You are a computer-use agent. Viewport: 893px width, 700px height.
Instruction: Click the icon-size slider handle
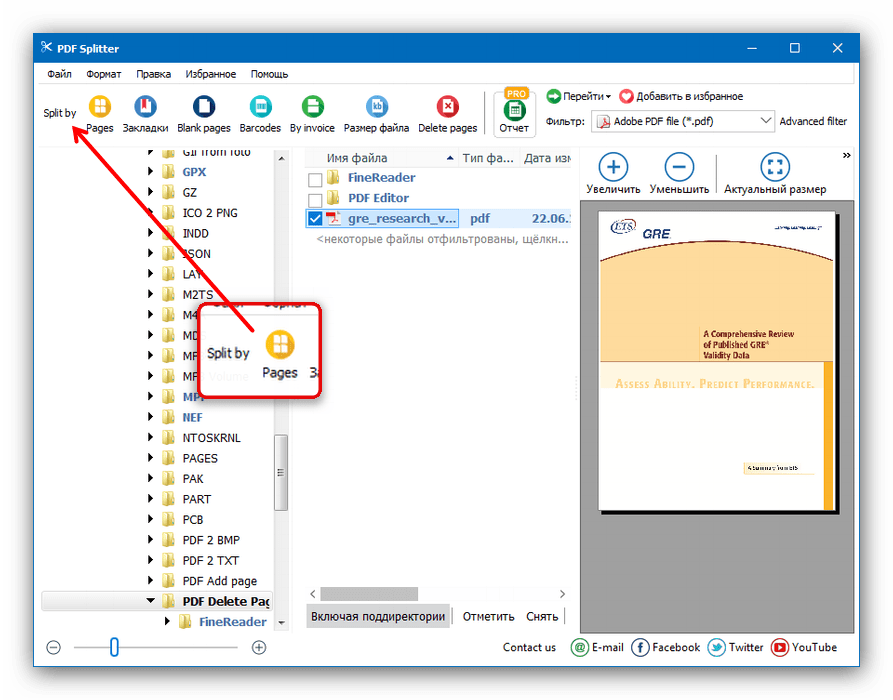click(x=114, y=648)
